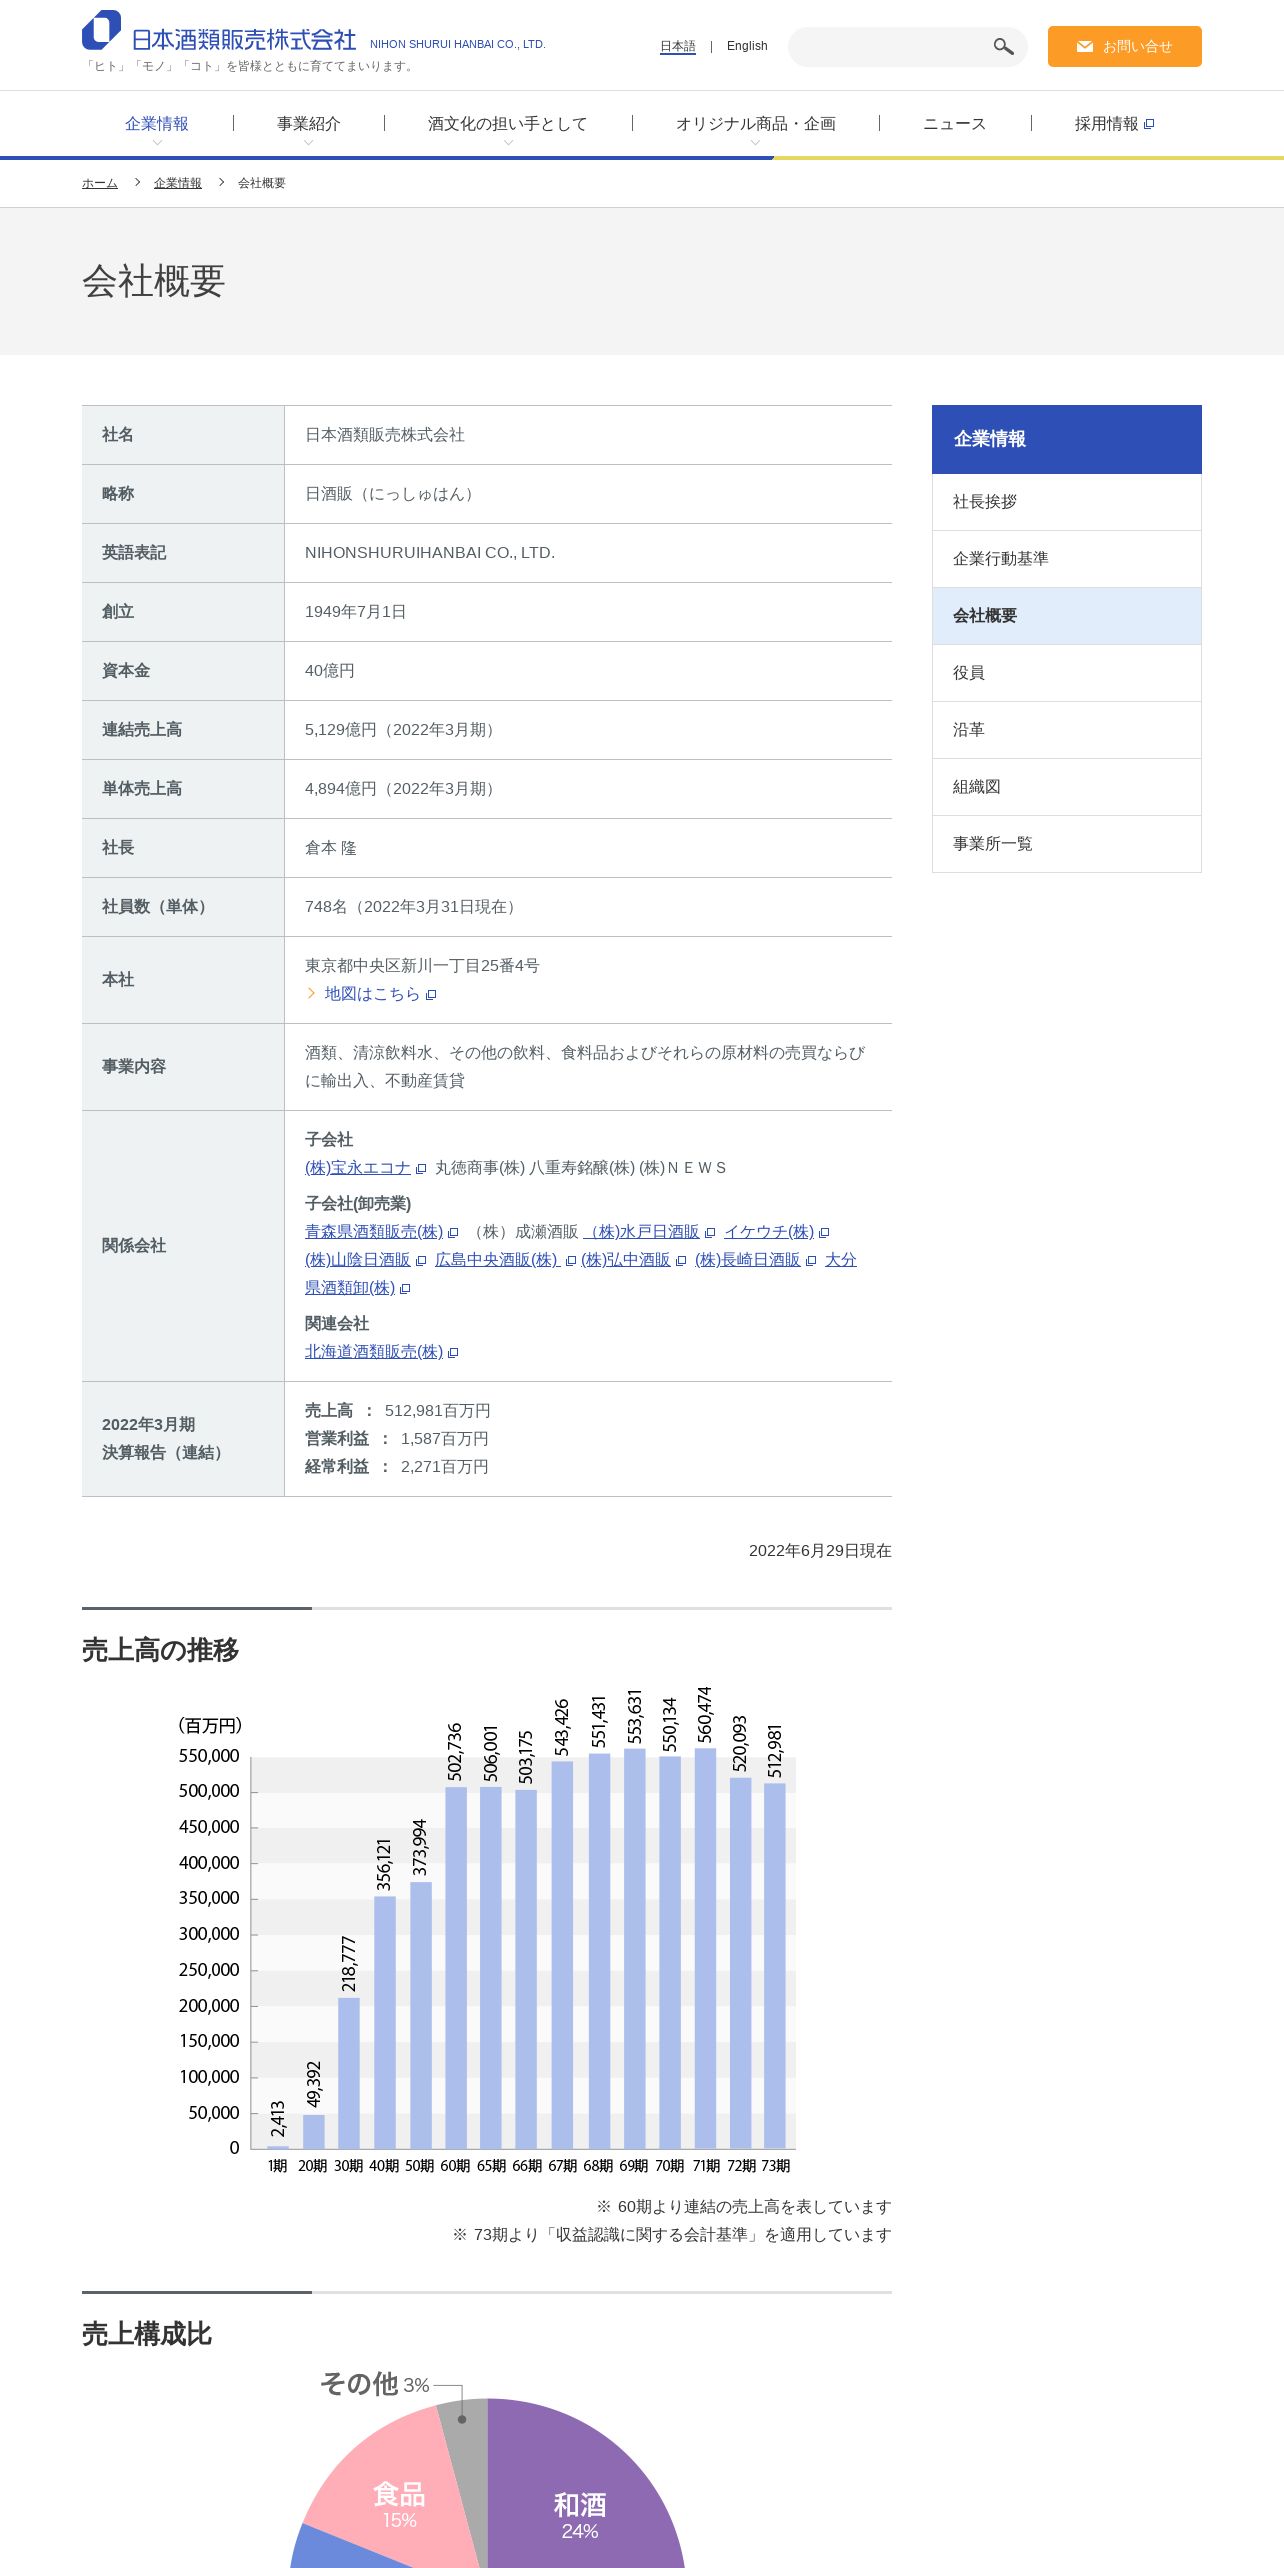Click the envelope icon on contact button
This screenshot has width=1284, height=2568.
[1084, 47]
